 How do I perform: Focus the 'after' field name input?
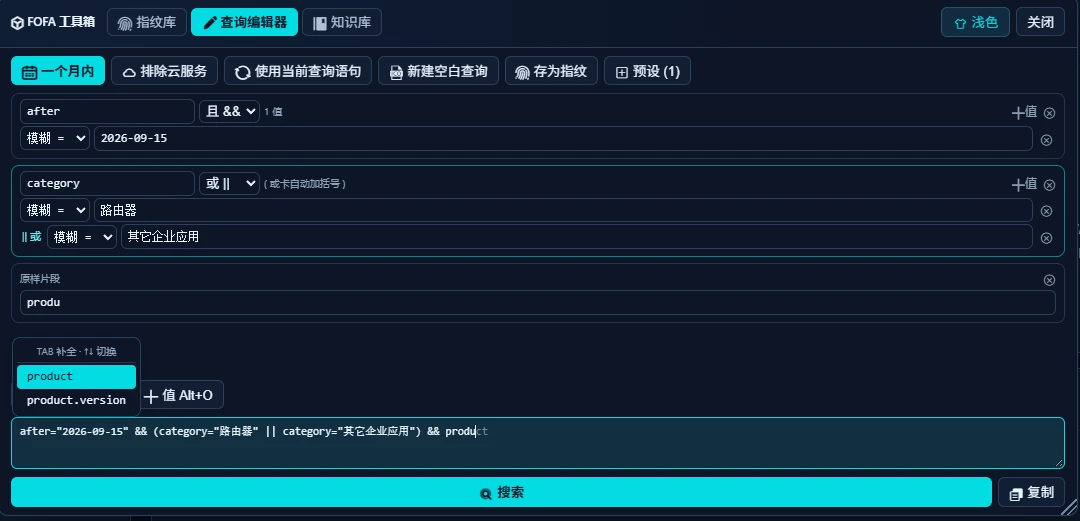(x=107, y=111)
